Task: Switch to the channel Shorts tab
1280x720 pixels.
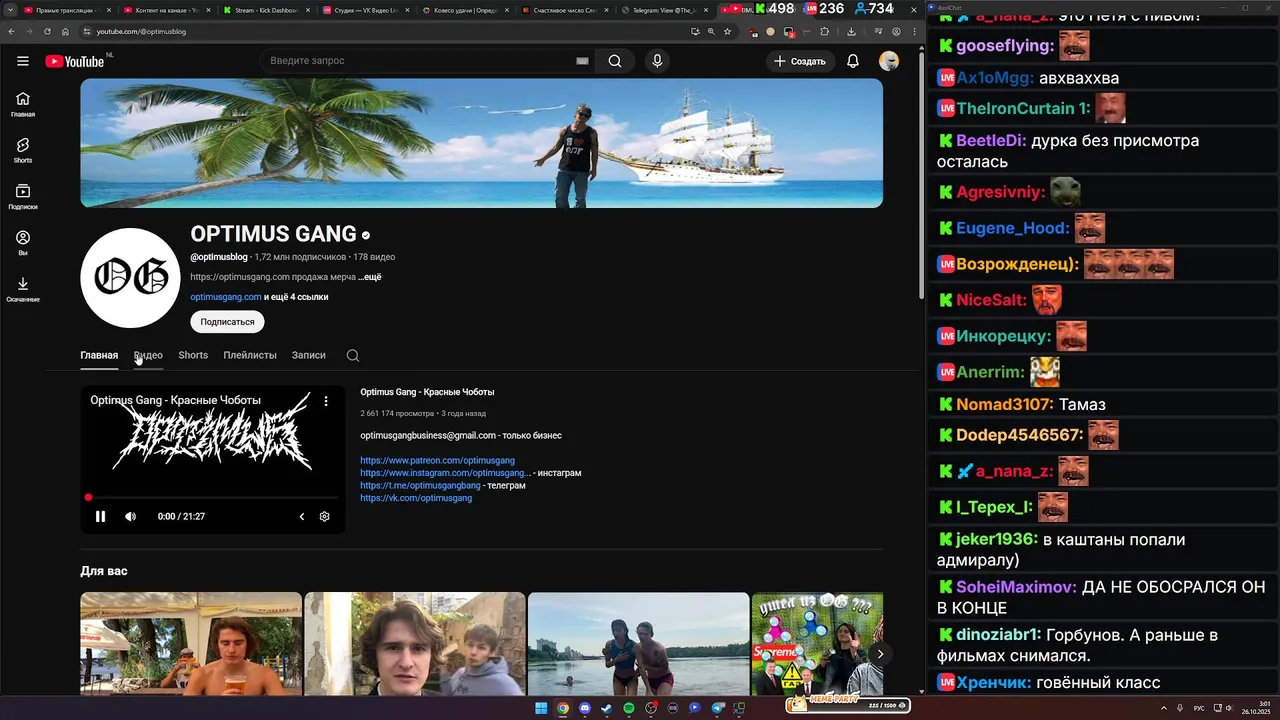Action: [x=193, y=355]
